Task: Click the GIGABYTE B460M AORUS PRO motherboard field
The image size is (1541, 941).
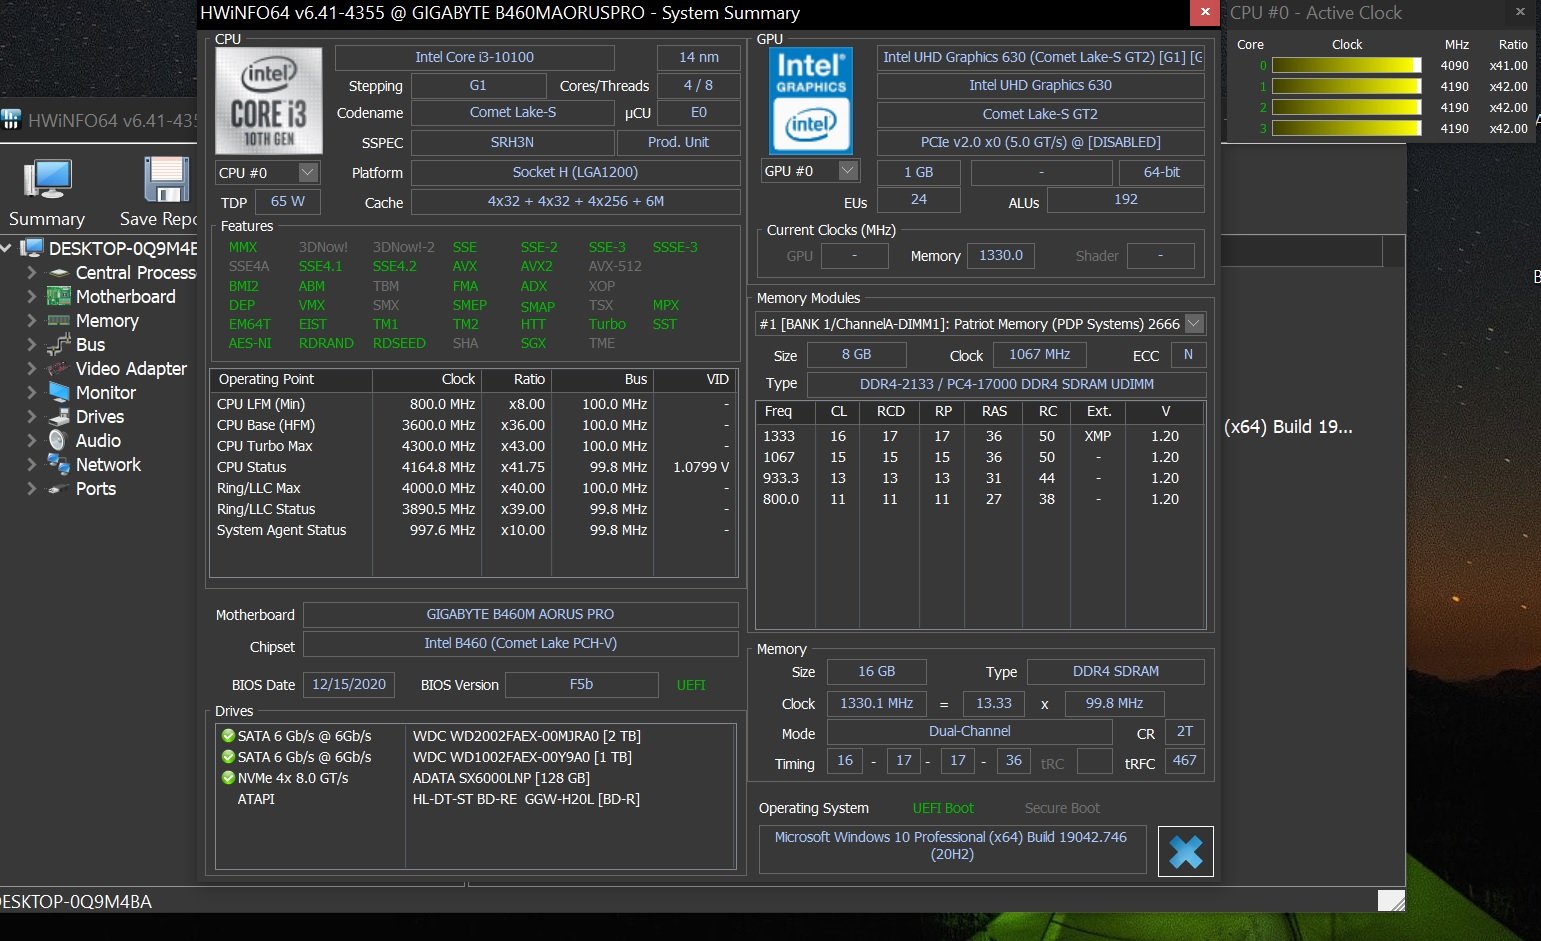Action: pyautogui.click(x=520, y=614)
